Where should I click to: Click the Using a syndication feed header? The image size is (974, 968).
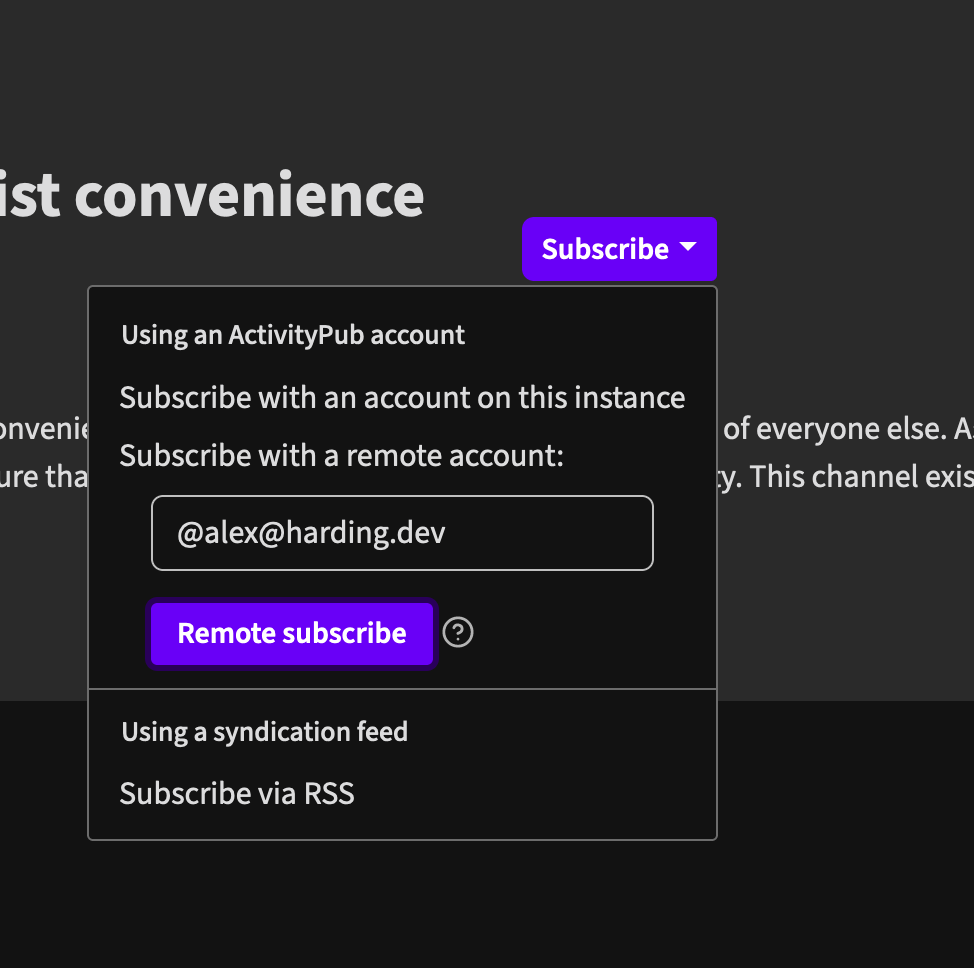264,731
